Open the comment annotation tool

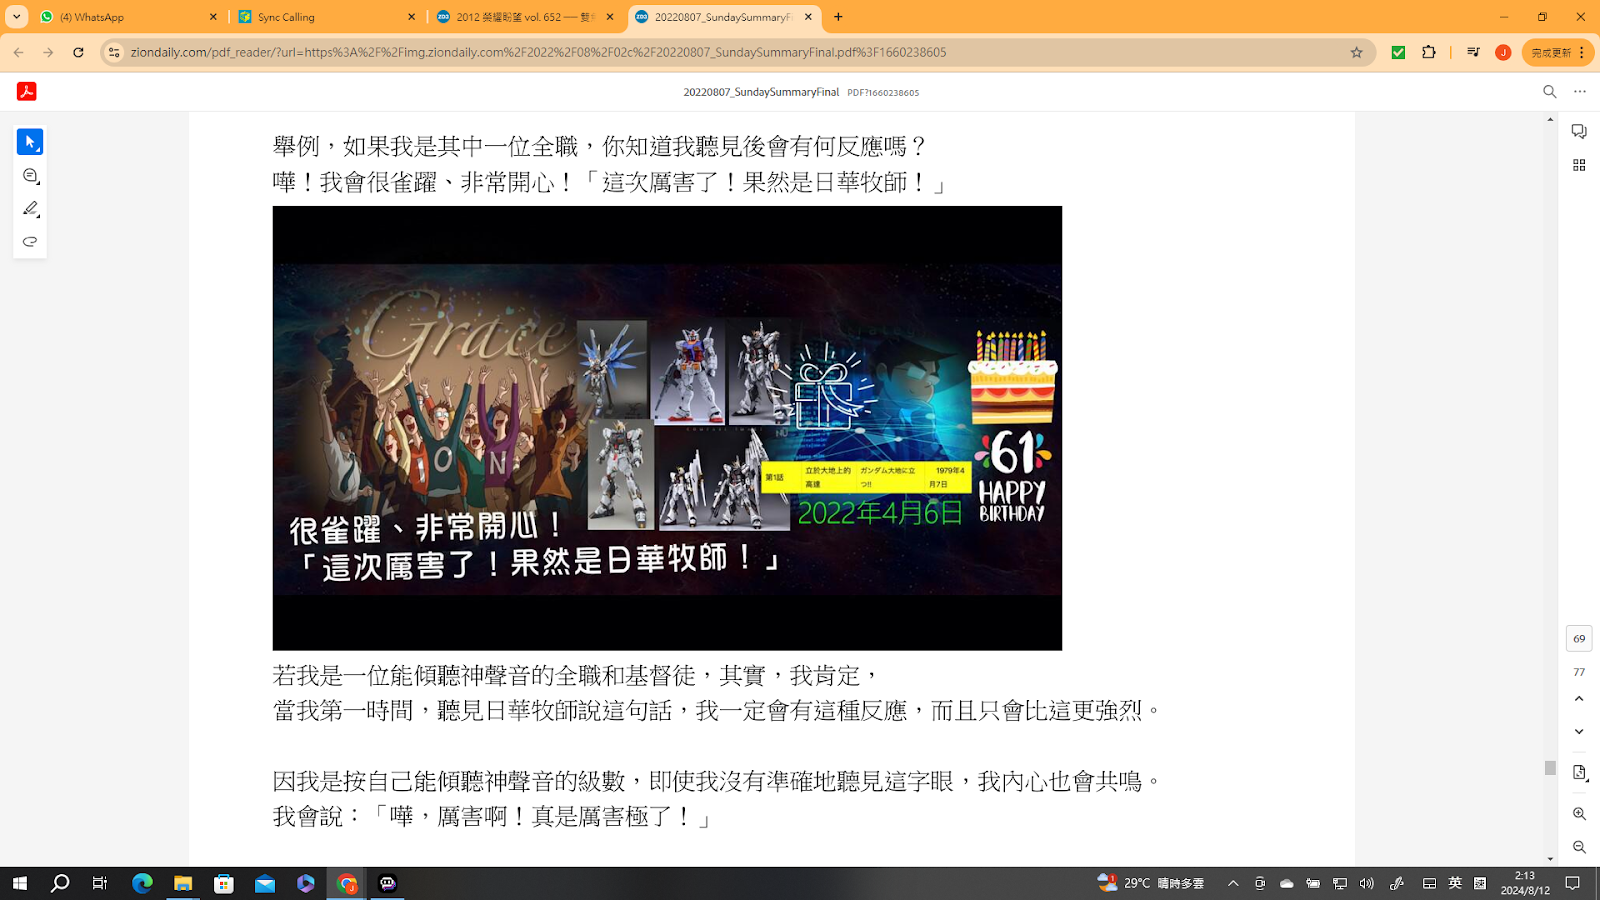(30, 176)
